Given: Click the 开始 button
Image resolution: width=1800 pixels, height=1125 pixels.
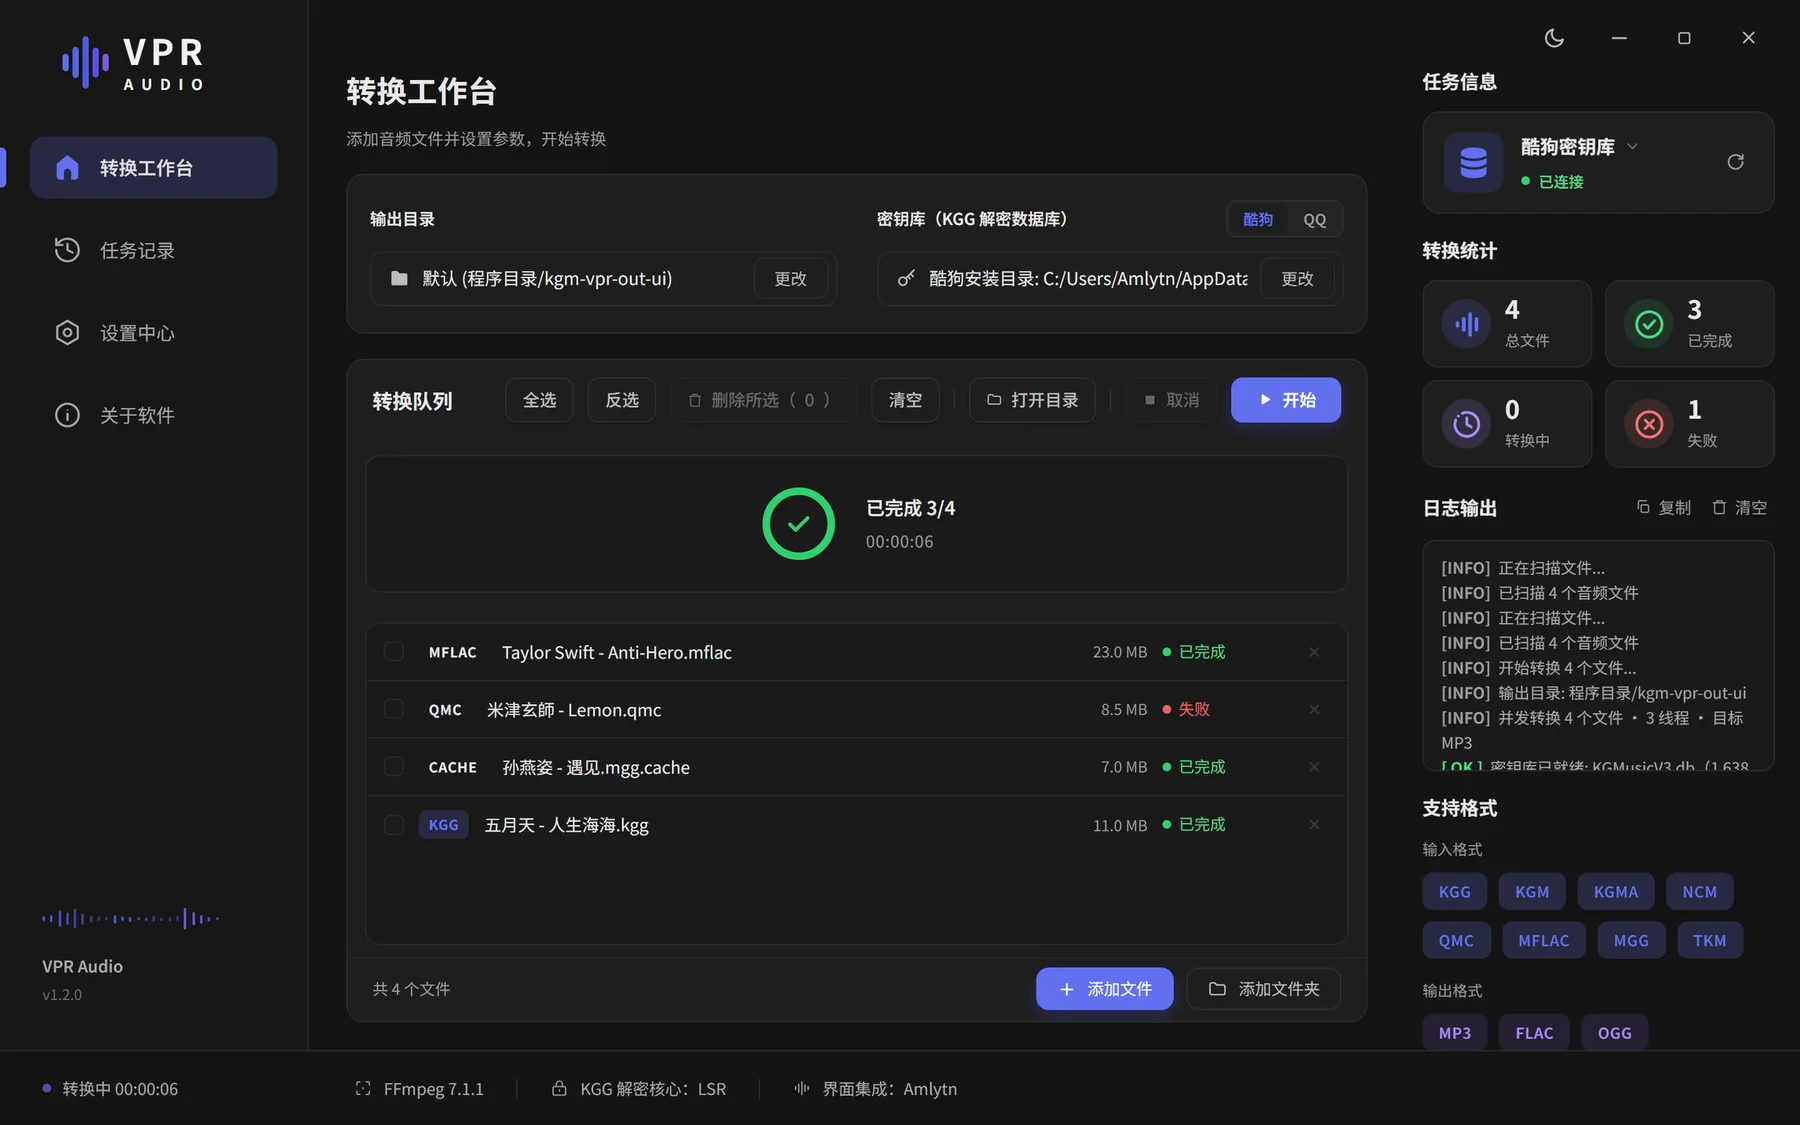Looking at the screenshot, I should pyautogui.click(x=1286, y=400).
